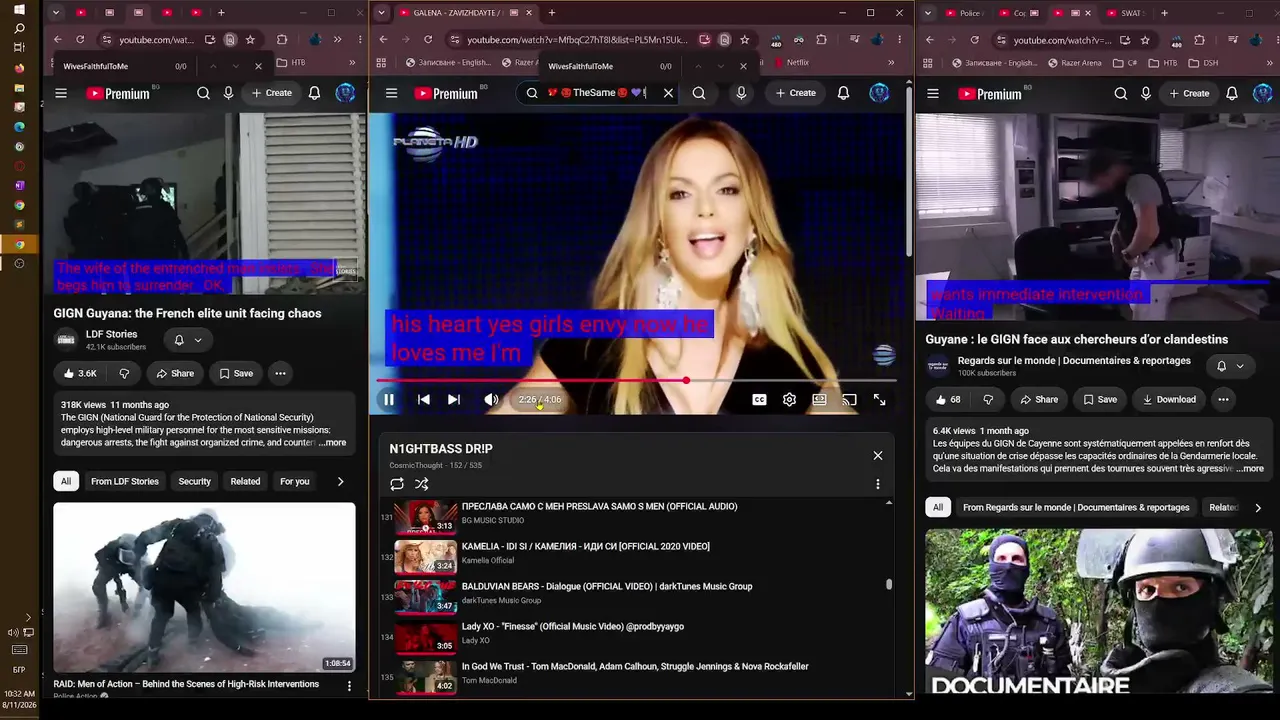Select the Security chip in the left window
Screen dimensions: 1280x720
194,482
